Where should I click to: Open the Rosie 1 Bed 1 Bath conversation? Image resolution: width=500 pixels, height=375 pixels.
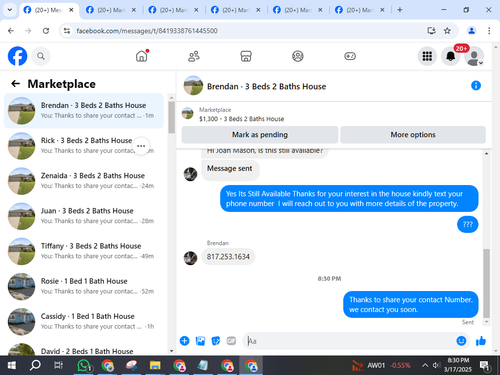pos(84,286)
